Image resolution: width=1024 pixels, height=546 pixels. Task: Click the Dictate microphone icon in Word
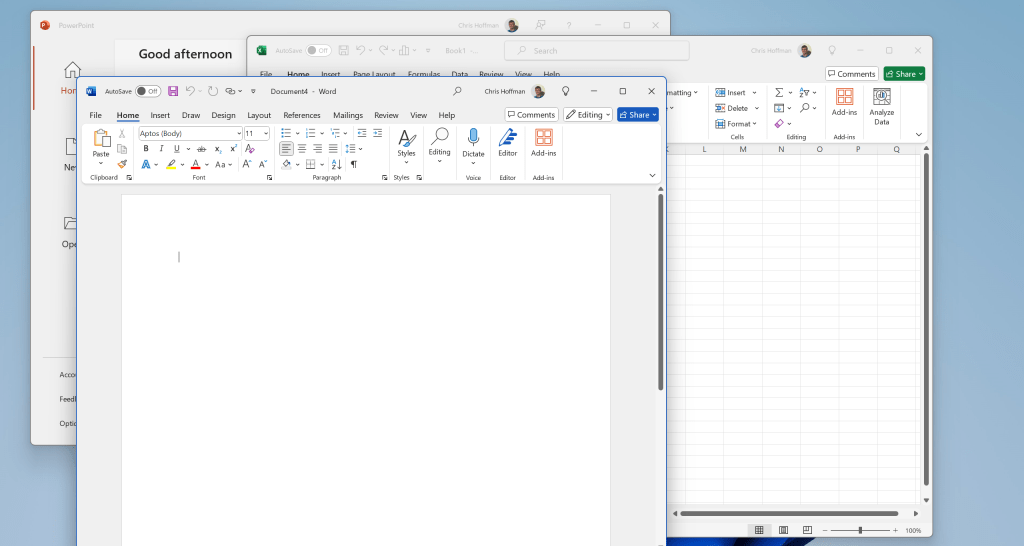point(473,138)
